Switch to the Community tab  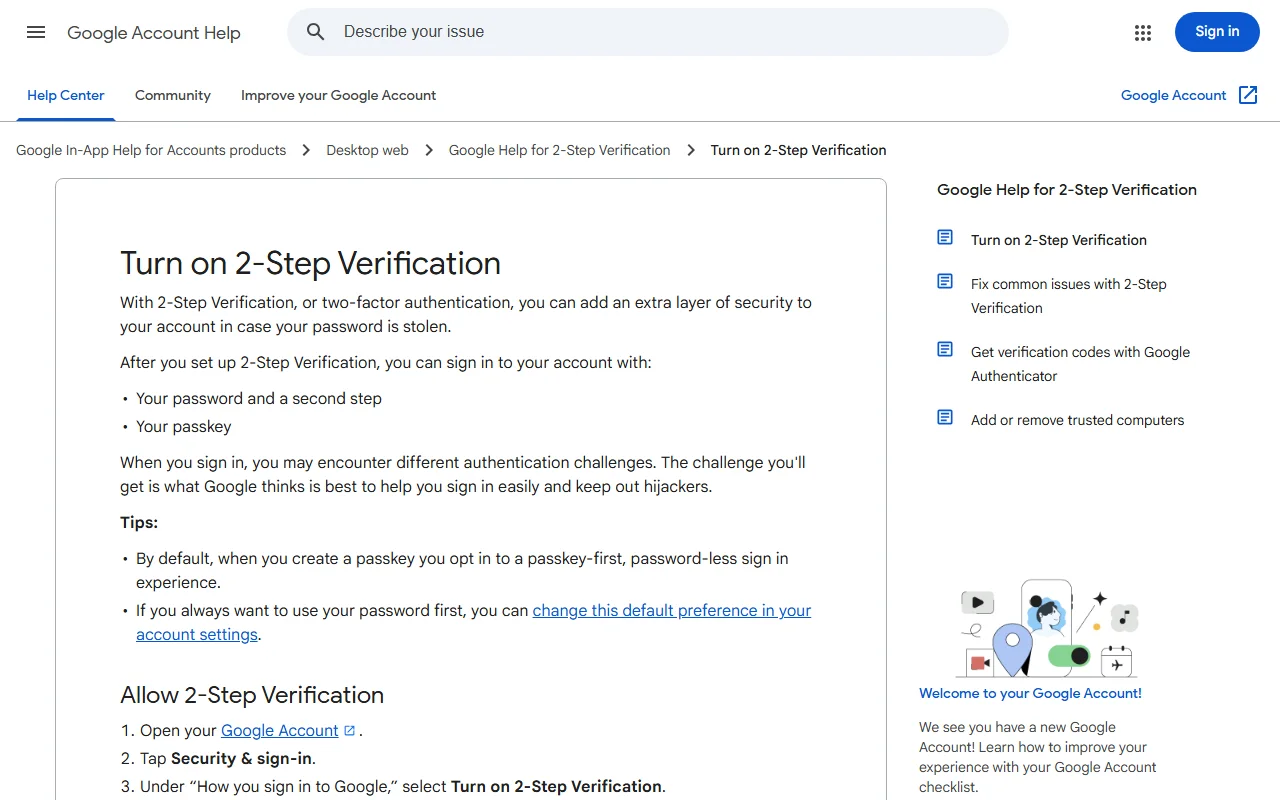173,96
